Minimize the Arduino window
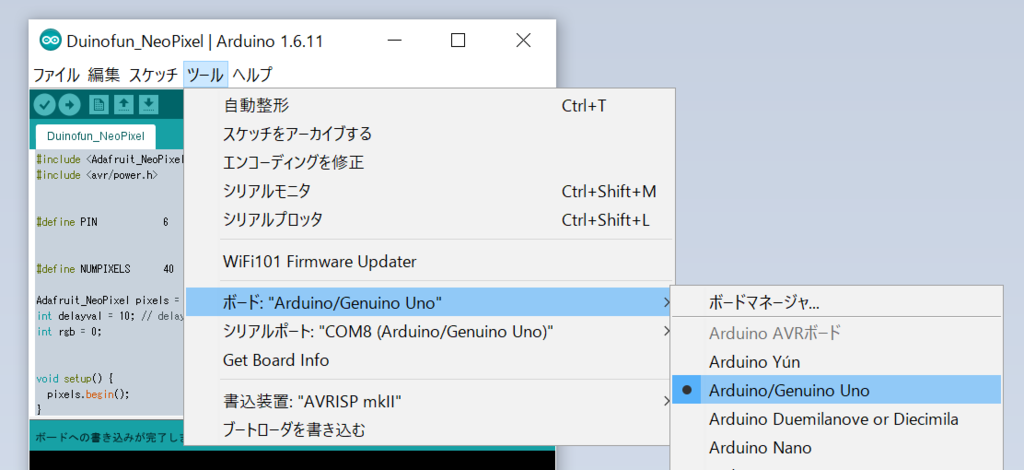This screenshot has width=1024, height=470. [394, 40]
